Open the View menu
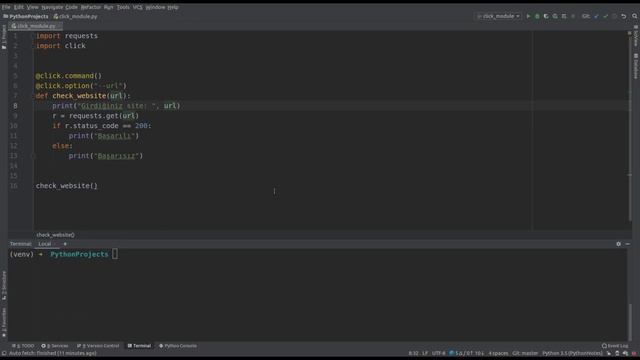 [x=32, y=7]
